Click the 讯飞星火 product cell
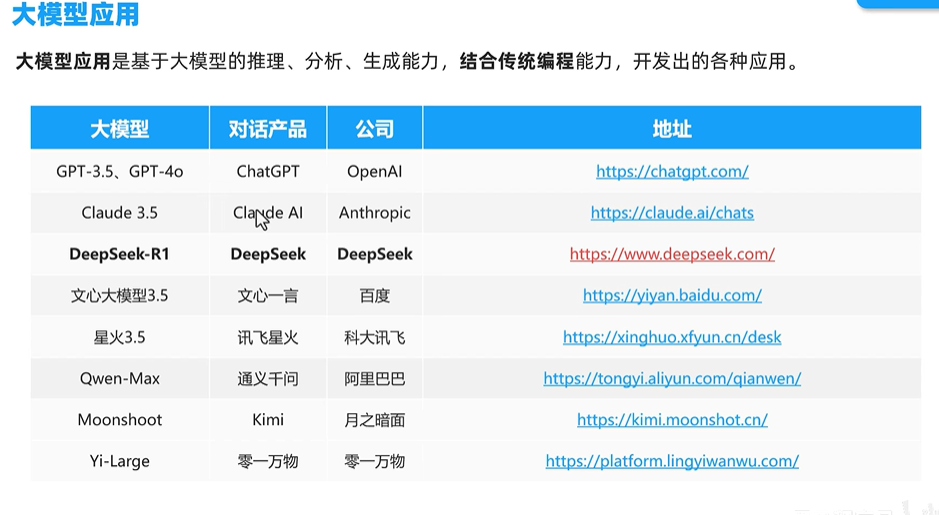Viewport: 939px width, 515px height. [268, 337]
